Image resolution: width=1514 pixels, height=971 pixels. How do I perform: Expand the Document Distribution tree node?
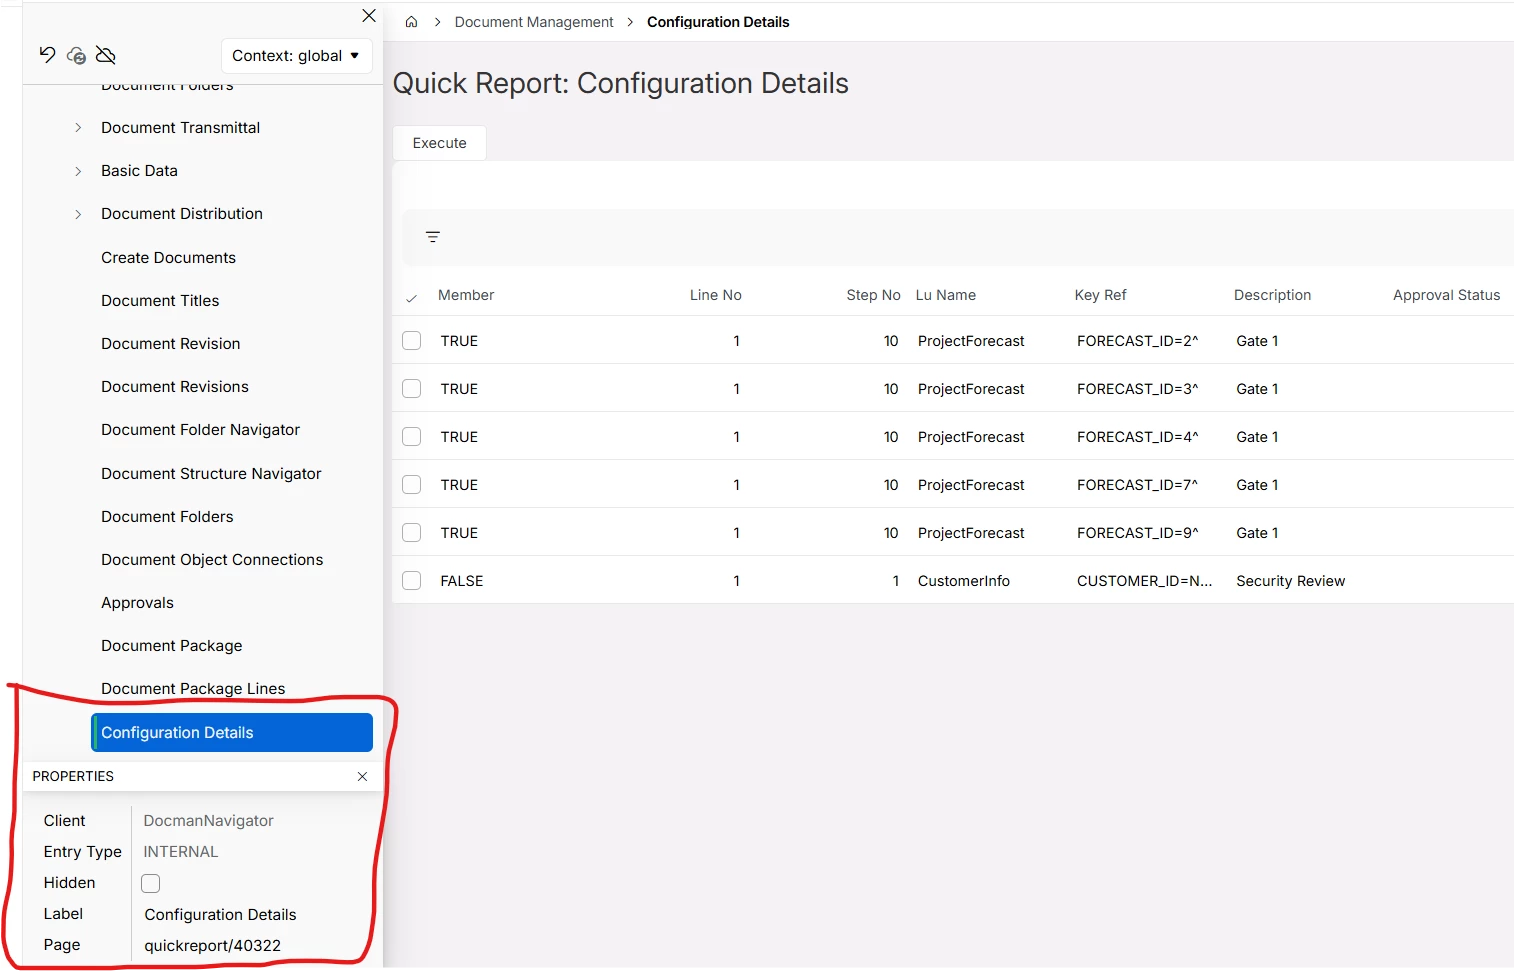click(x=78, y=214)
